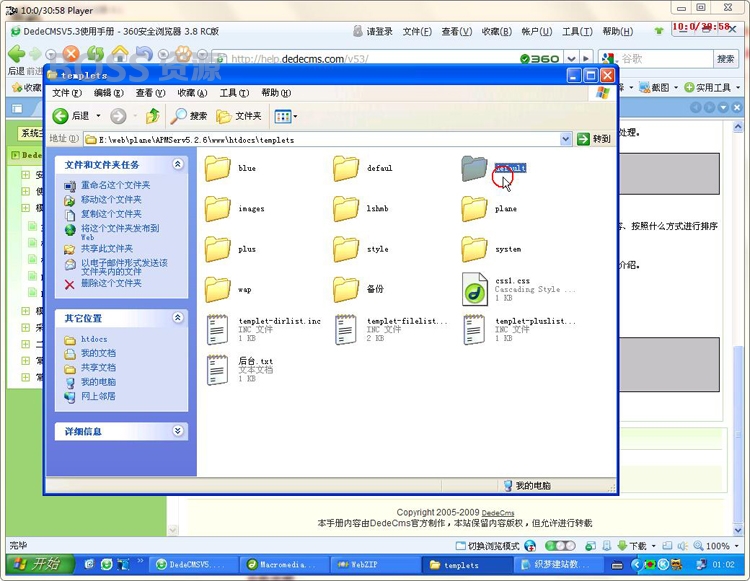This screenshot has width=750, height=581.
Task: Open the browser 帮助(H) menu
Action: pyautogui.click(x=618, y=32)
